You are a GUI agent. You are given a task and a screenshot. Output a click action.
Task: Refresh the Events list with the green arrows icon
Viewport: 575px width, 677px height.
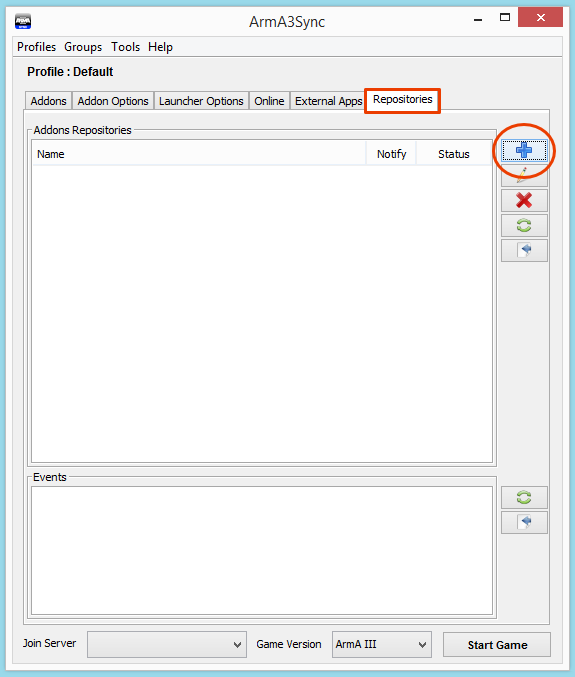click(x=524, y=497)
